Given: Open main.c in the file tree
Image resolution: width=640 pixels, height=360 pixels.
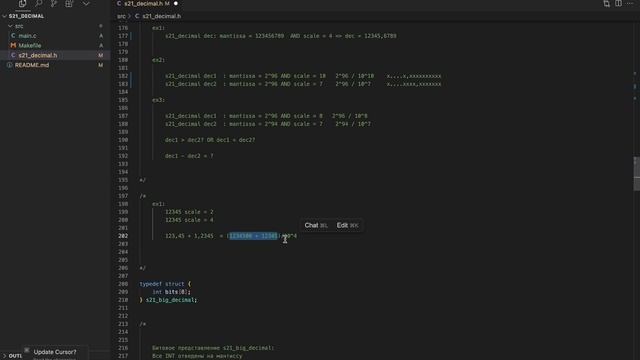Looking at the screenshot, I should pyautogui.click(x=27, y=36).
